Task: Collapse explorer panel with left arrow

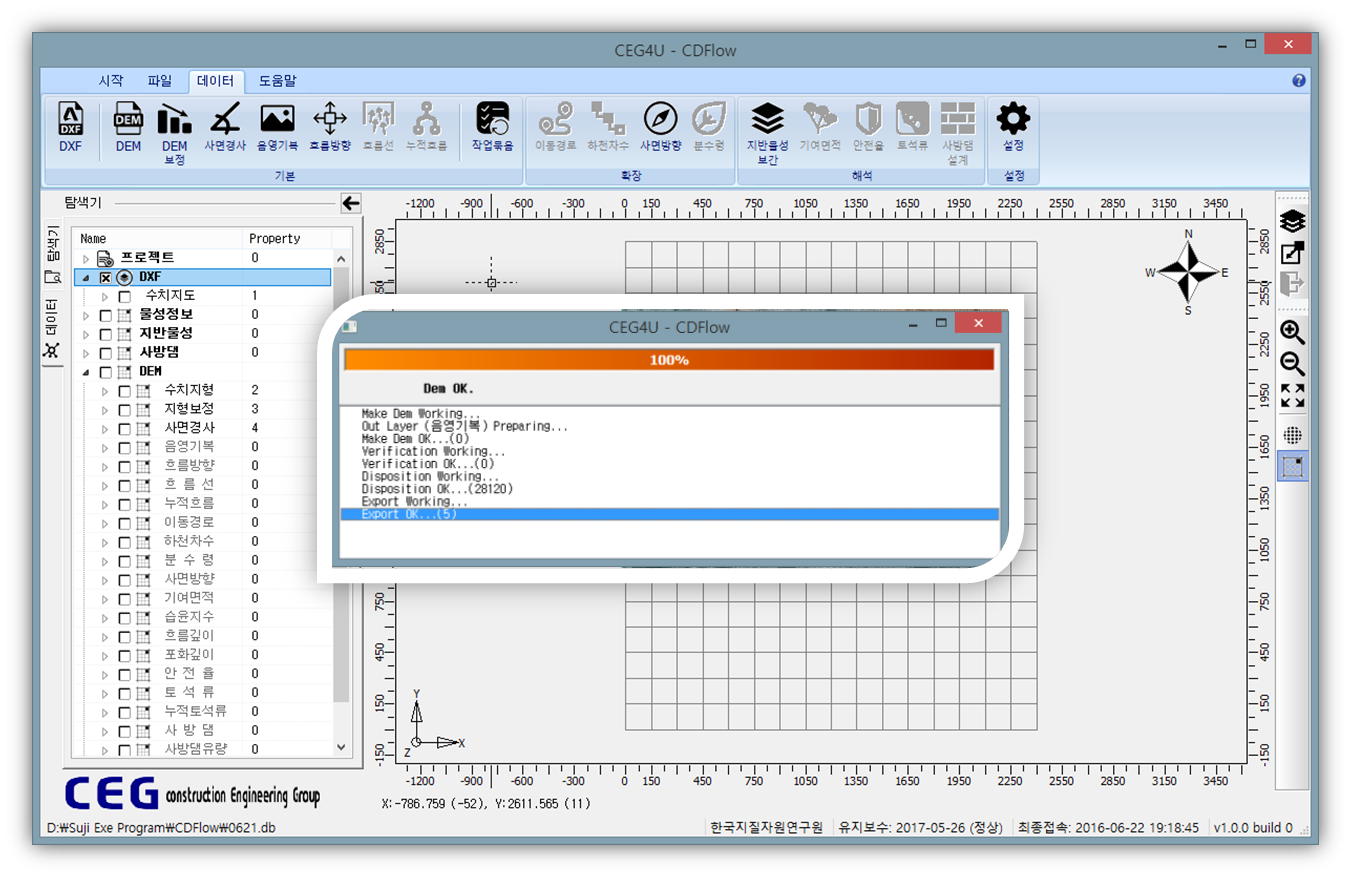Action: [350, 203]
